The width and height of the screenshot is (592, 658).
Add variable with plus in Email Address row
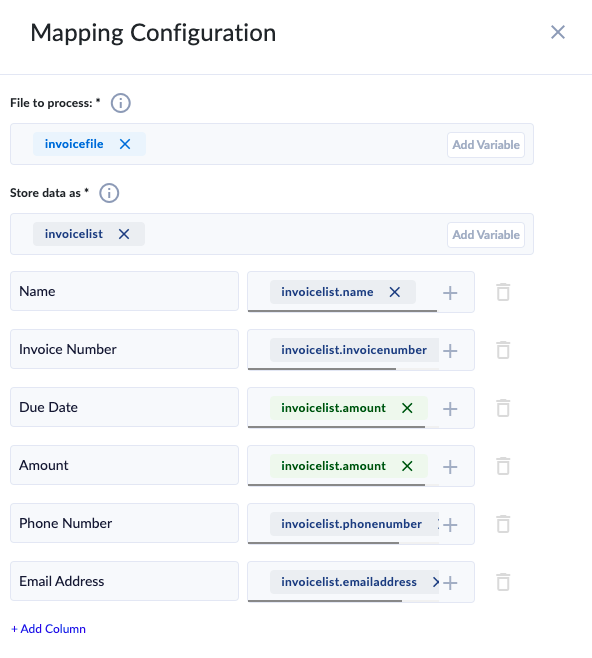point(450,582)
